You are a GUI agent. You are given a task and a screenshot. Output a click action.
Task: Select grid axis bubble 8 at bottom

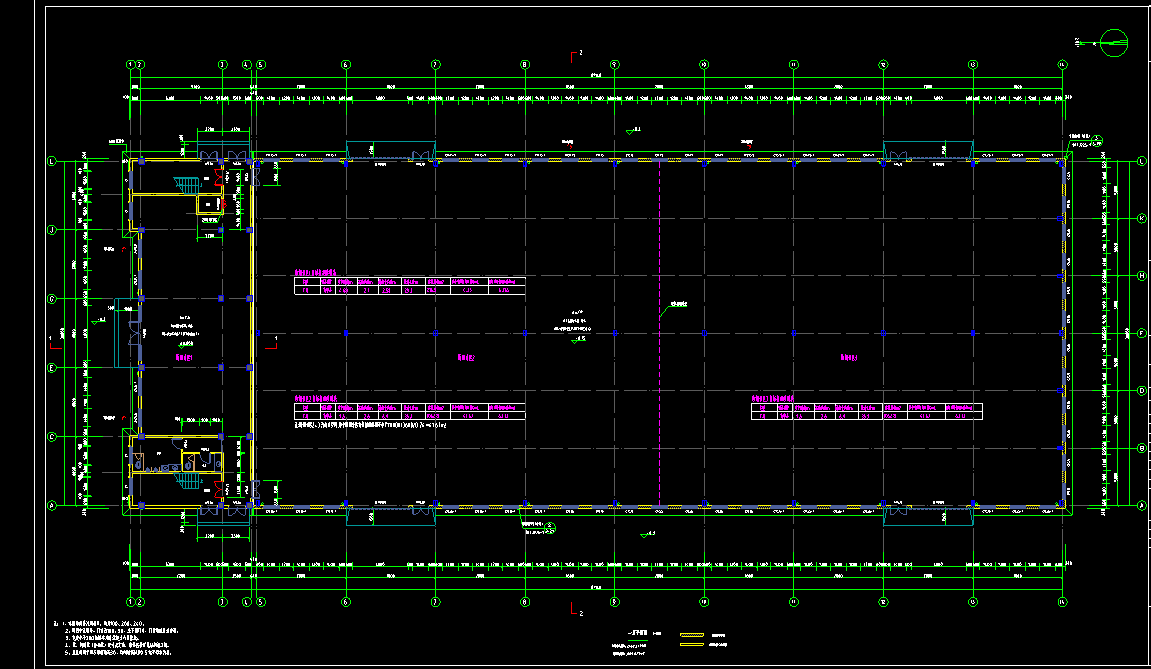pos(525,602)
